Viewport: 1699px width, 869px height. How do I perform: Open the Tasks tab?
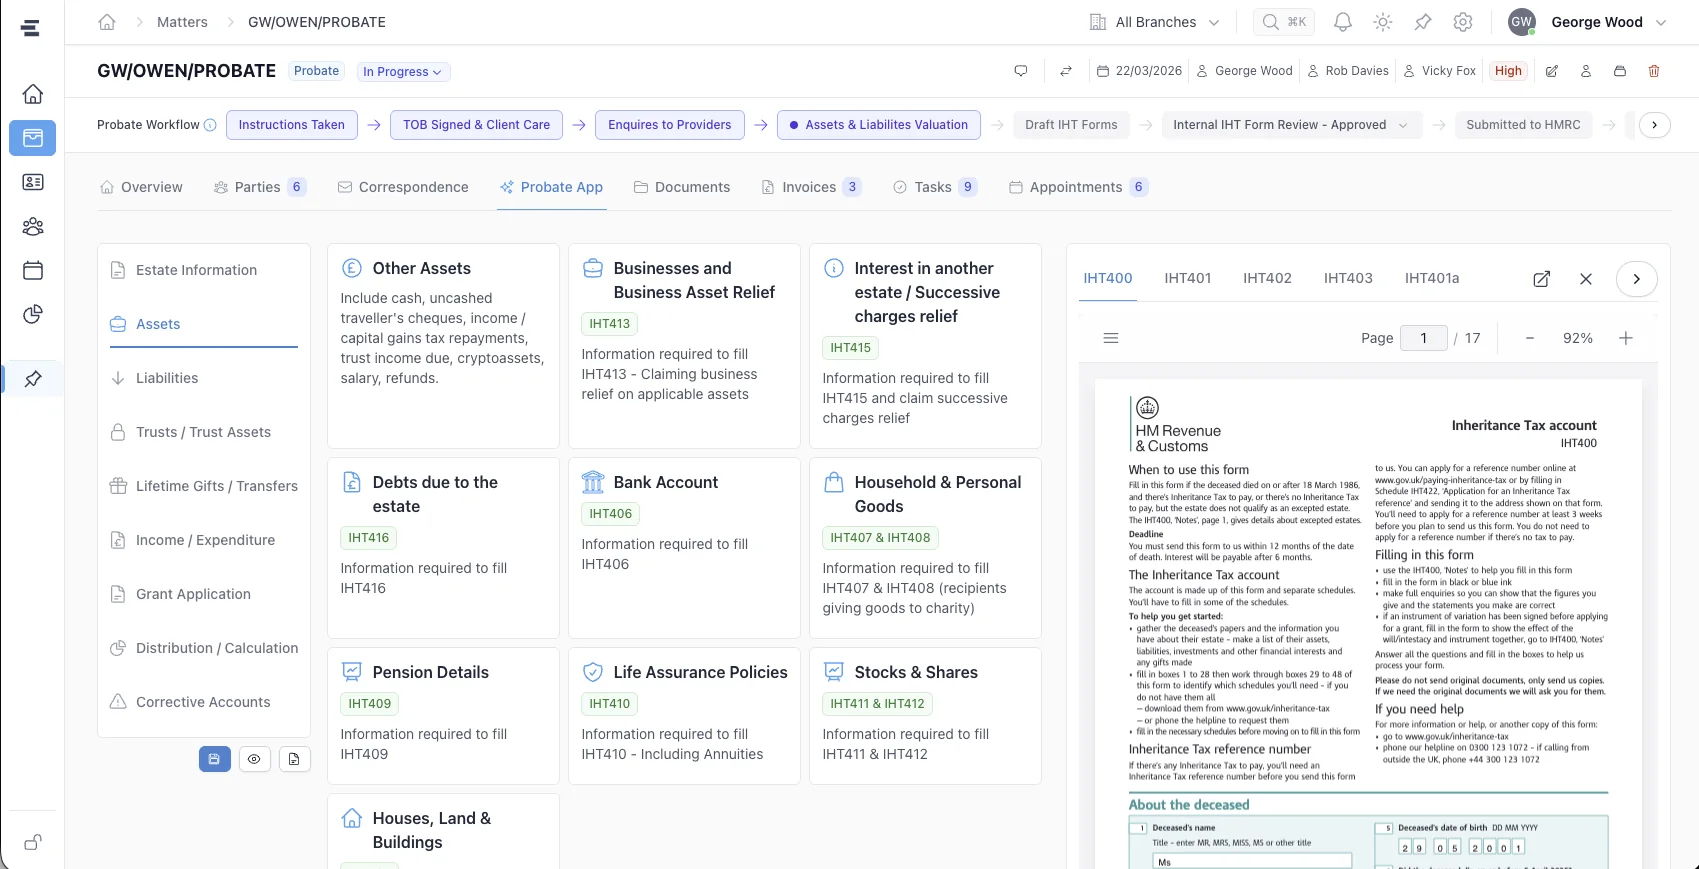934,187
